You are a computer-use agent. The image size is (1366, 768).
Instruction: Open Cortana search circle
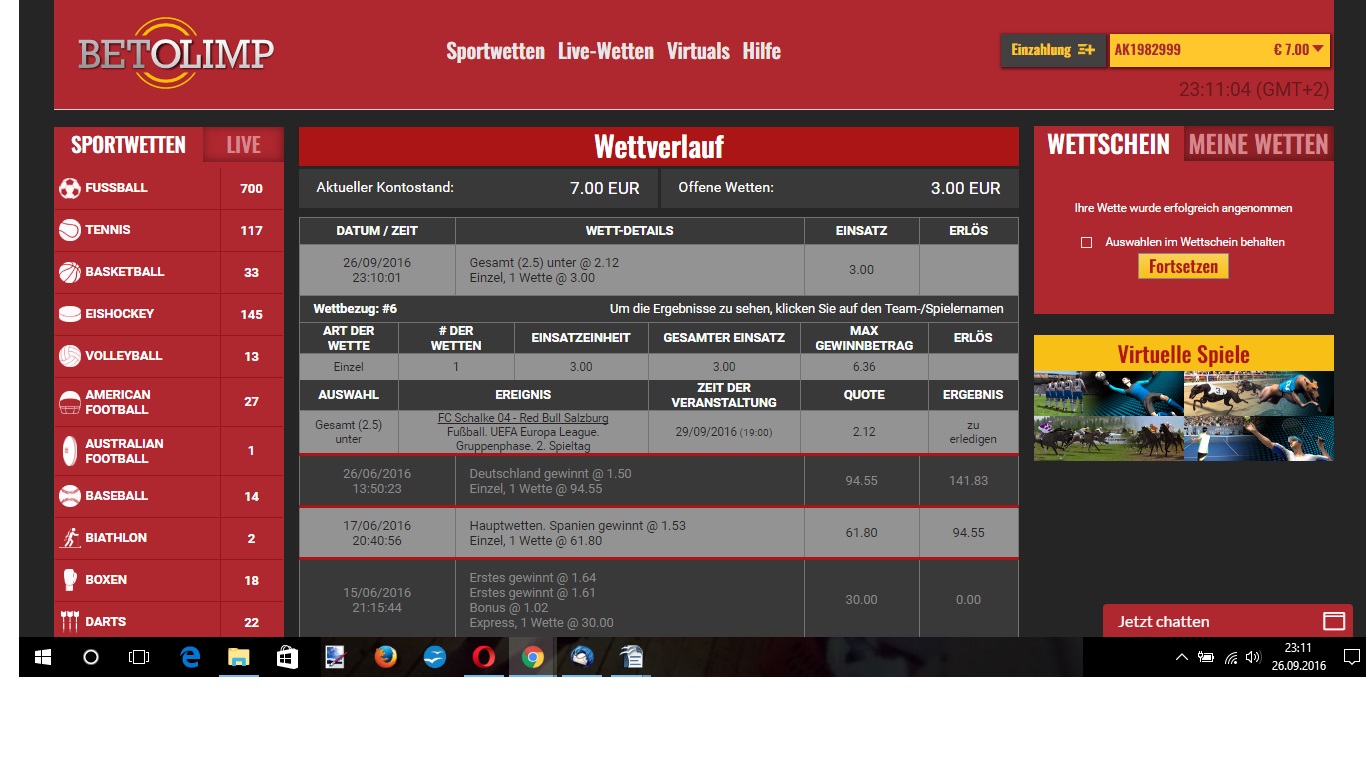(x=91, y=657)
